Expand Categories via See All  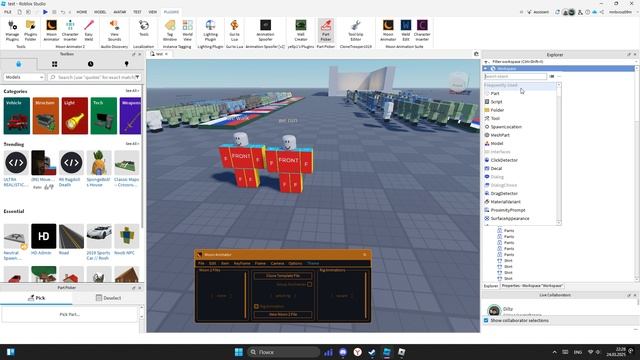click(x=132, y=91)
